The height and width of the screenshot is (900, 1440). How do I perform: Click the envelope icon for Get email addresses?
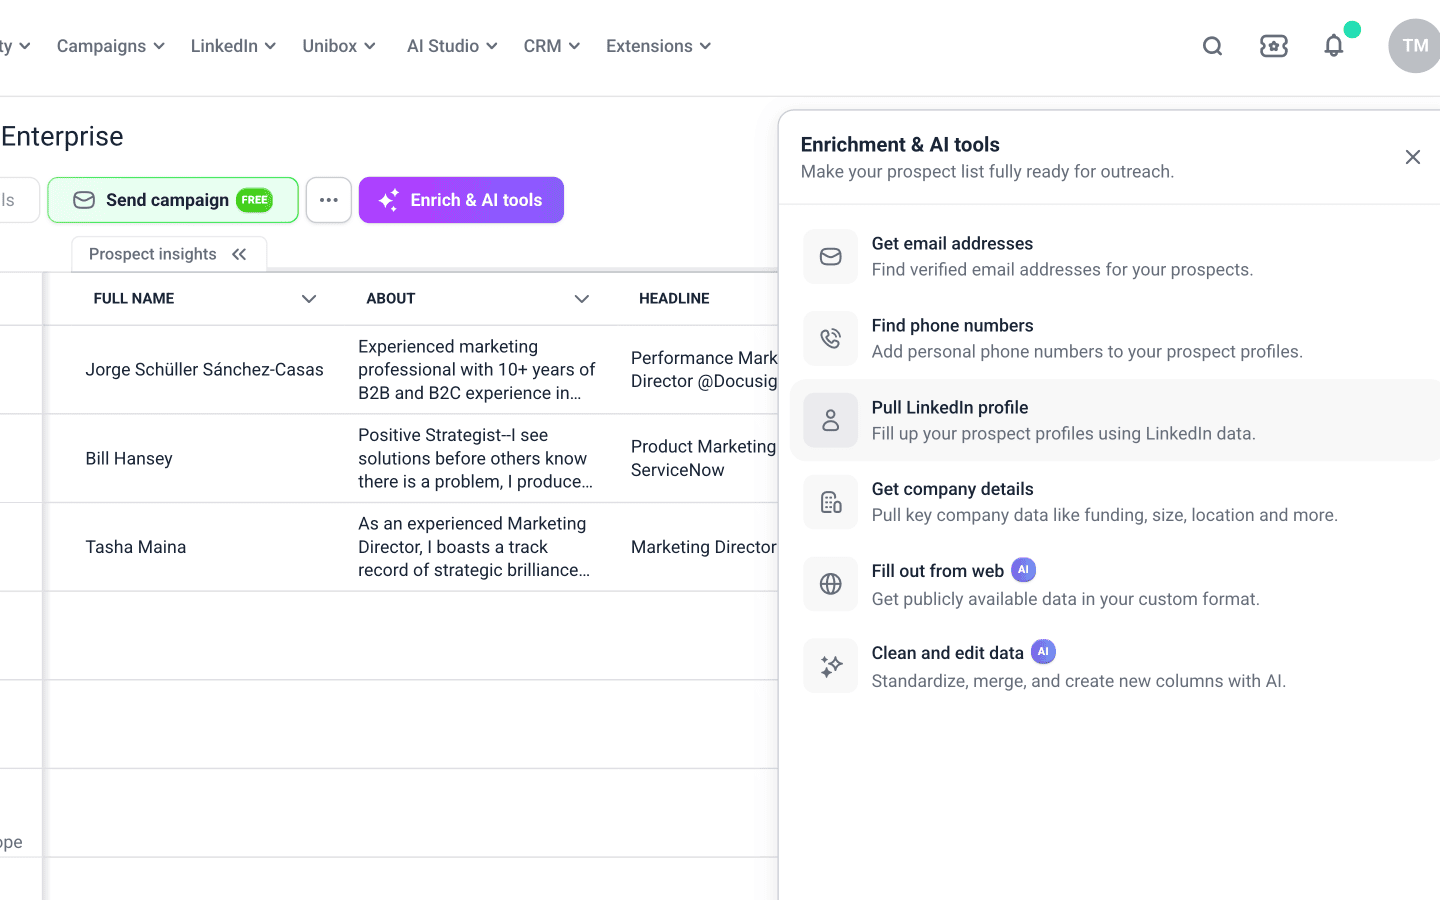(x=831, y=257)
